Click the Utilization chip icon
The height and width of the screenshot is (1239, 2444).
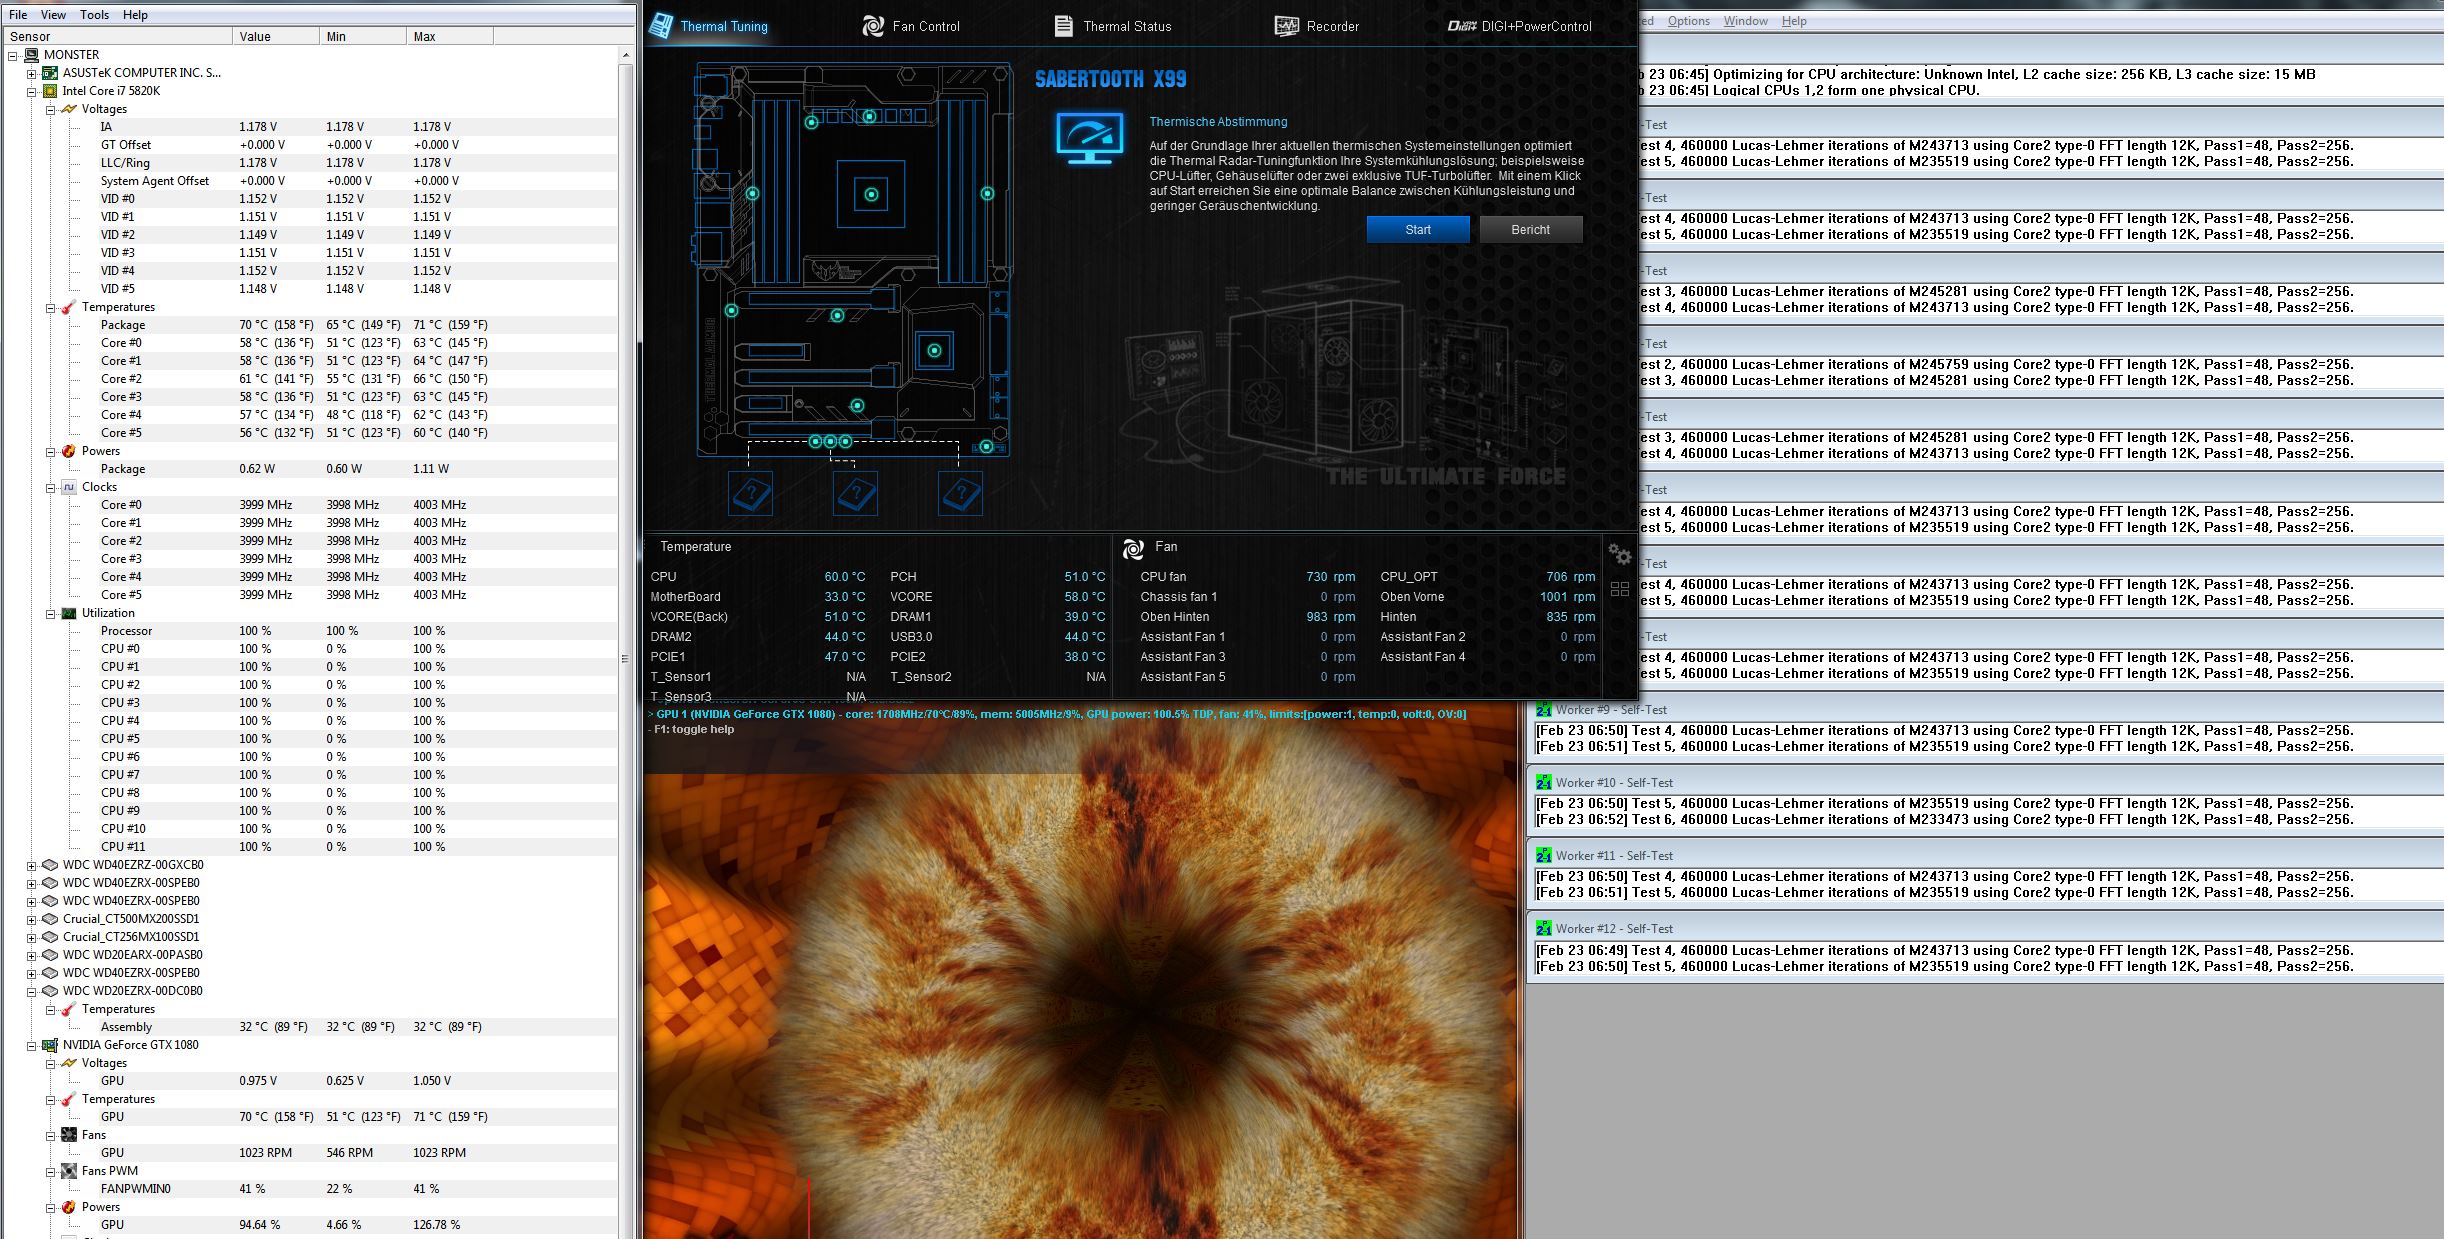pos(69,613)
